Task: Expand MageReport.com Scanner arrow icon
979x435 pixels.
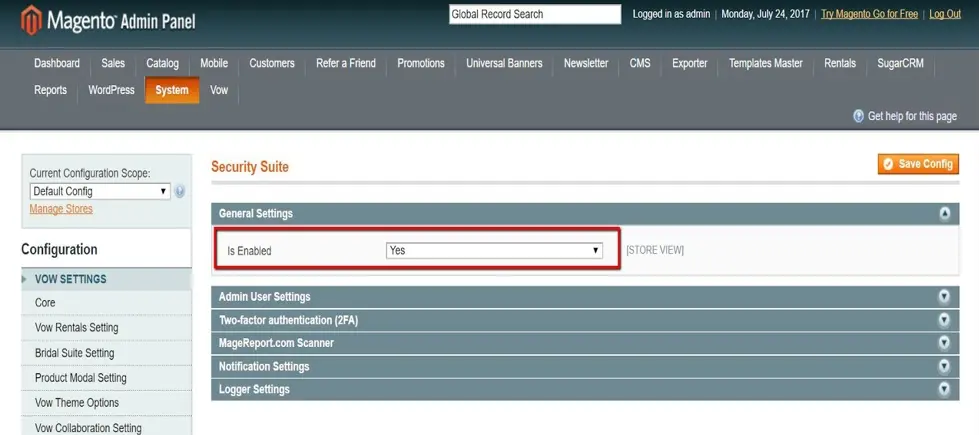Action: (944, 343)
